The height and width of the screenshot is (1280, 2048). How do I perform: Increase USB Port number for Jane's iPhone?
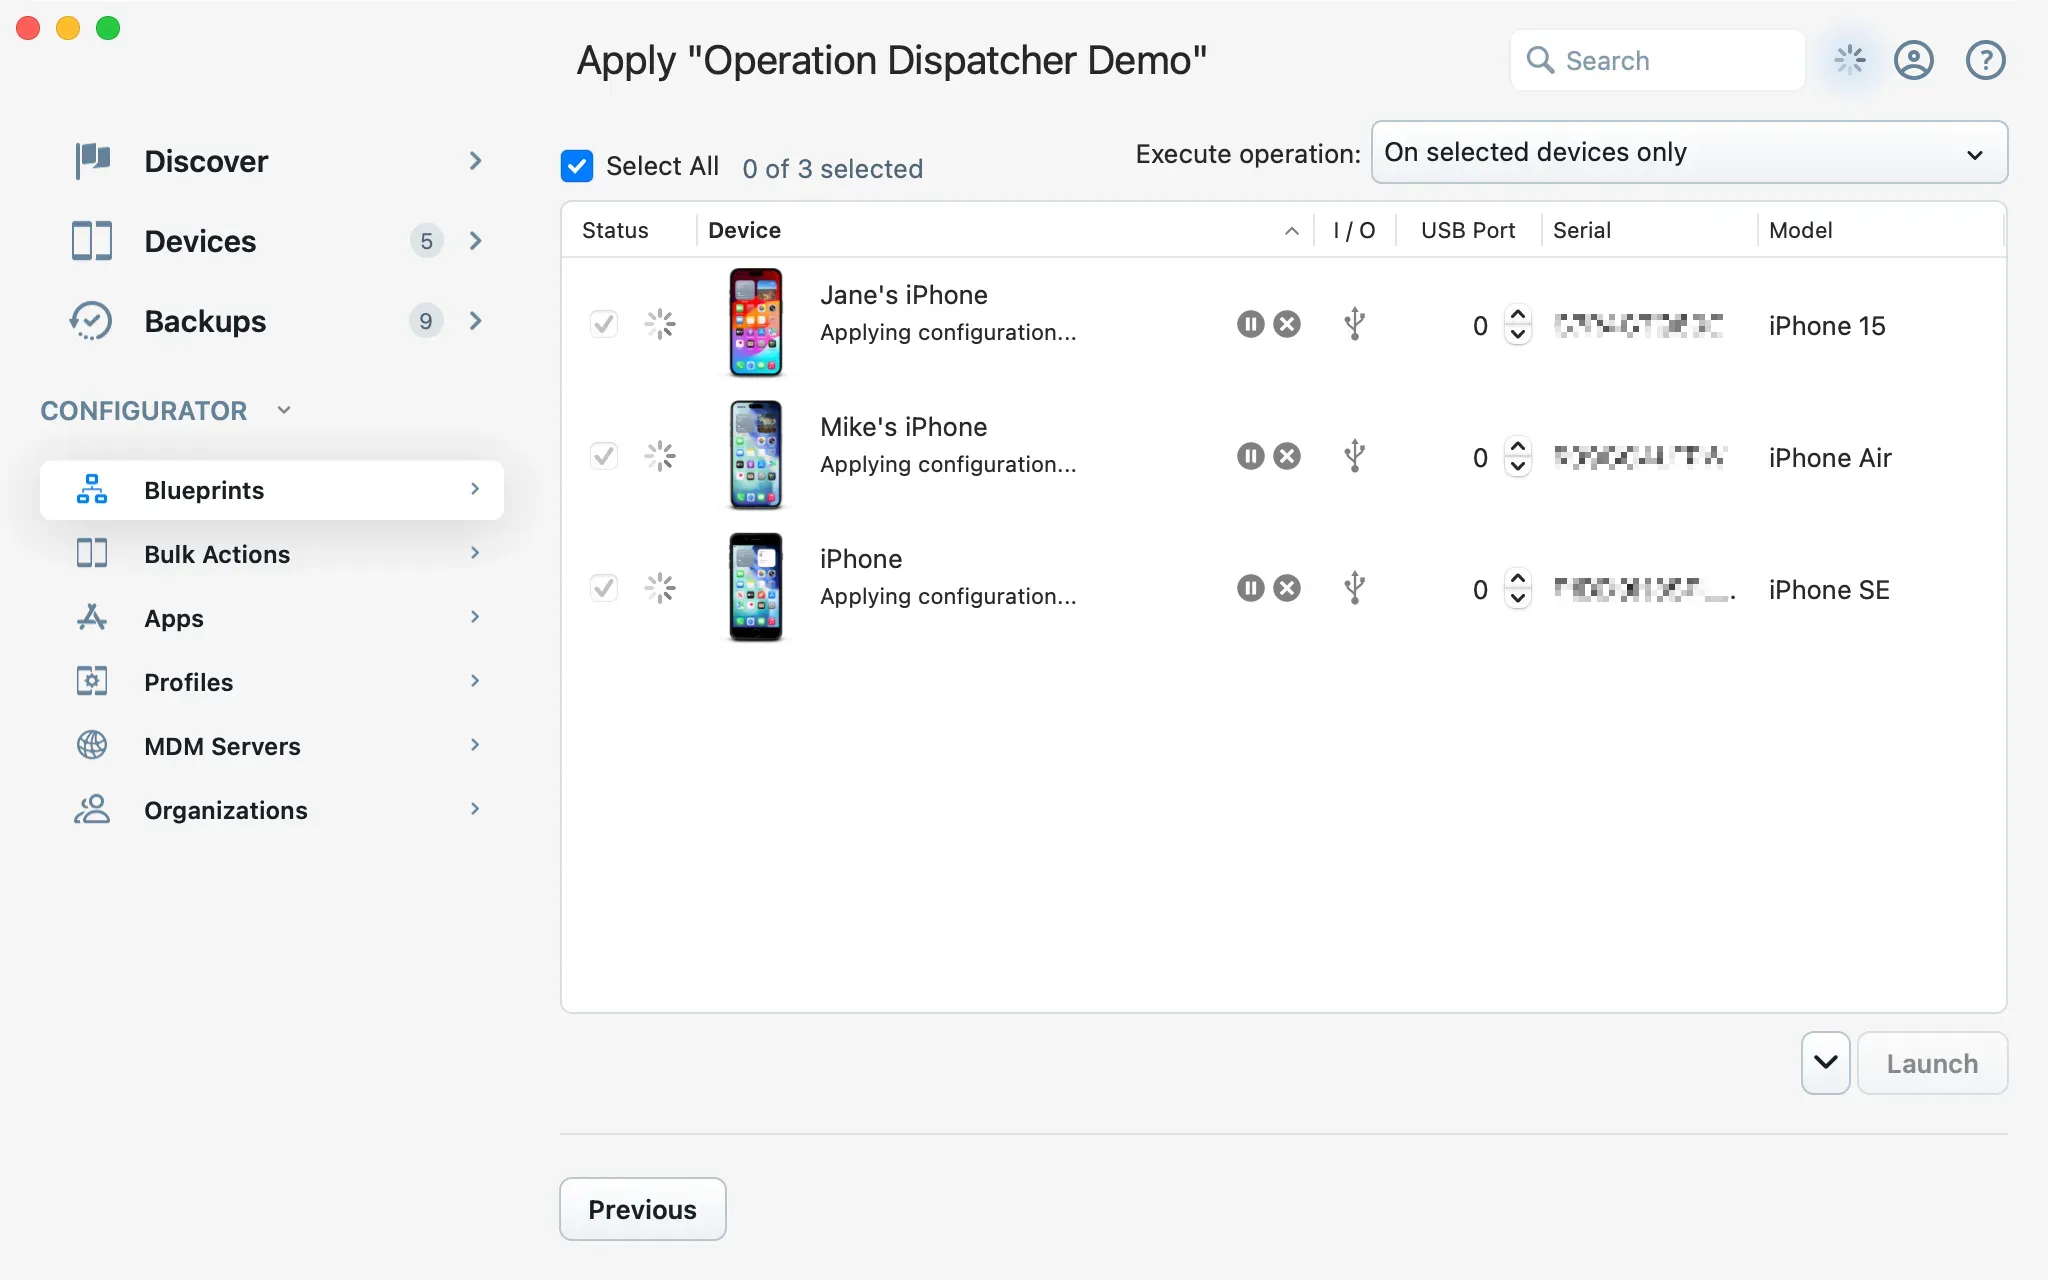(1517, 315)
